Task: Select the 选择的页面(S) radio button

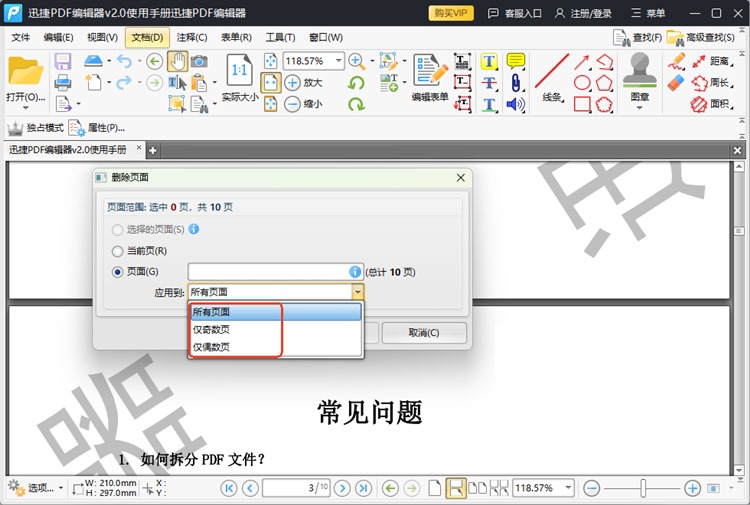Action: (x=117, y=230)
